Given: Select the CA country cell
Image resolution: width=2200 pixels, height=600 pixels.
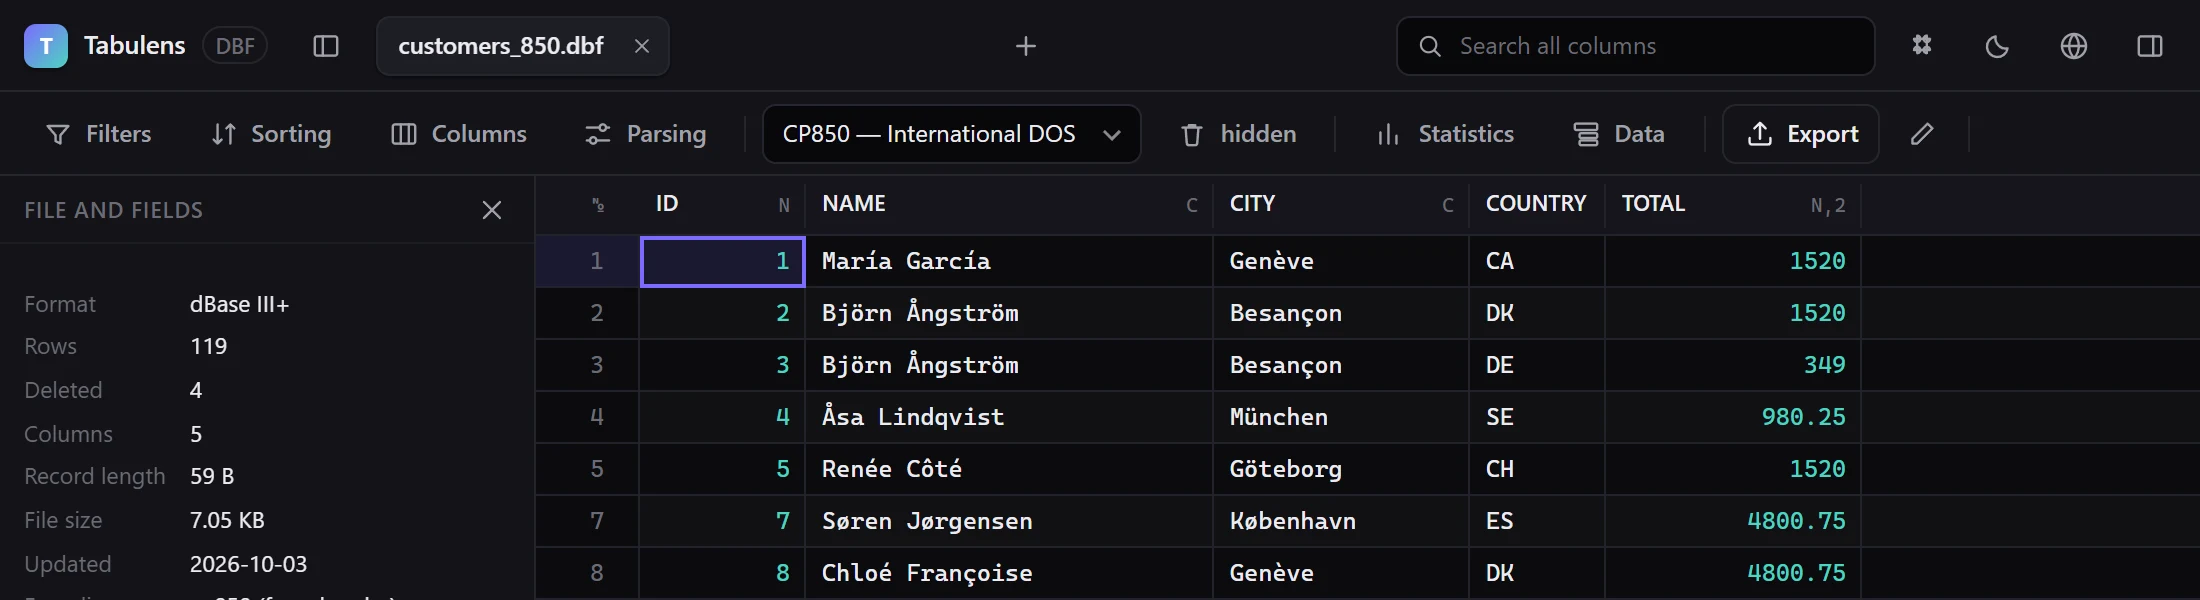Looking at the screenshot, I should (1538, 261).
